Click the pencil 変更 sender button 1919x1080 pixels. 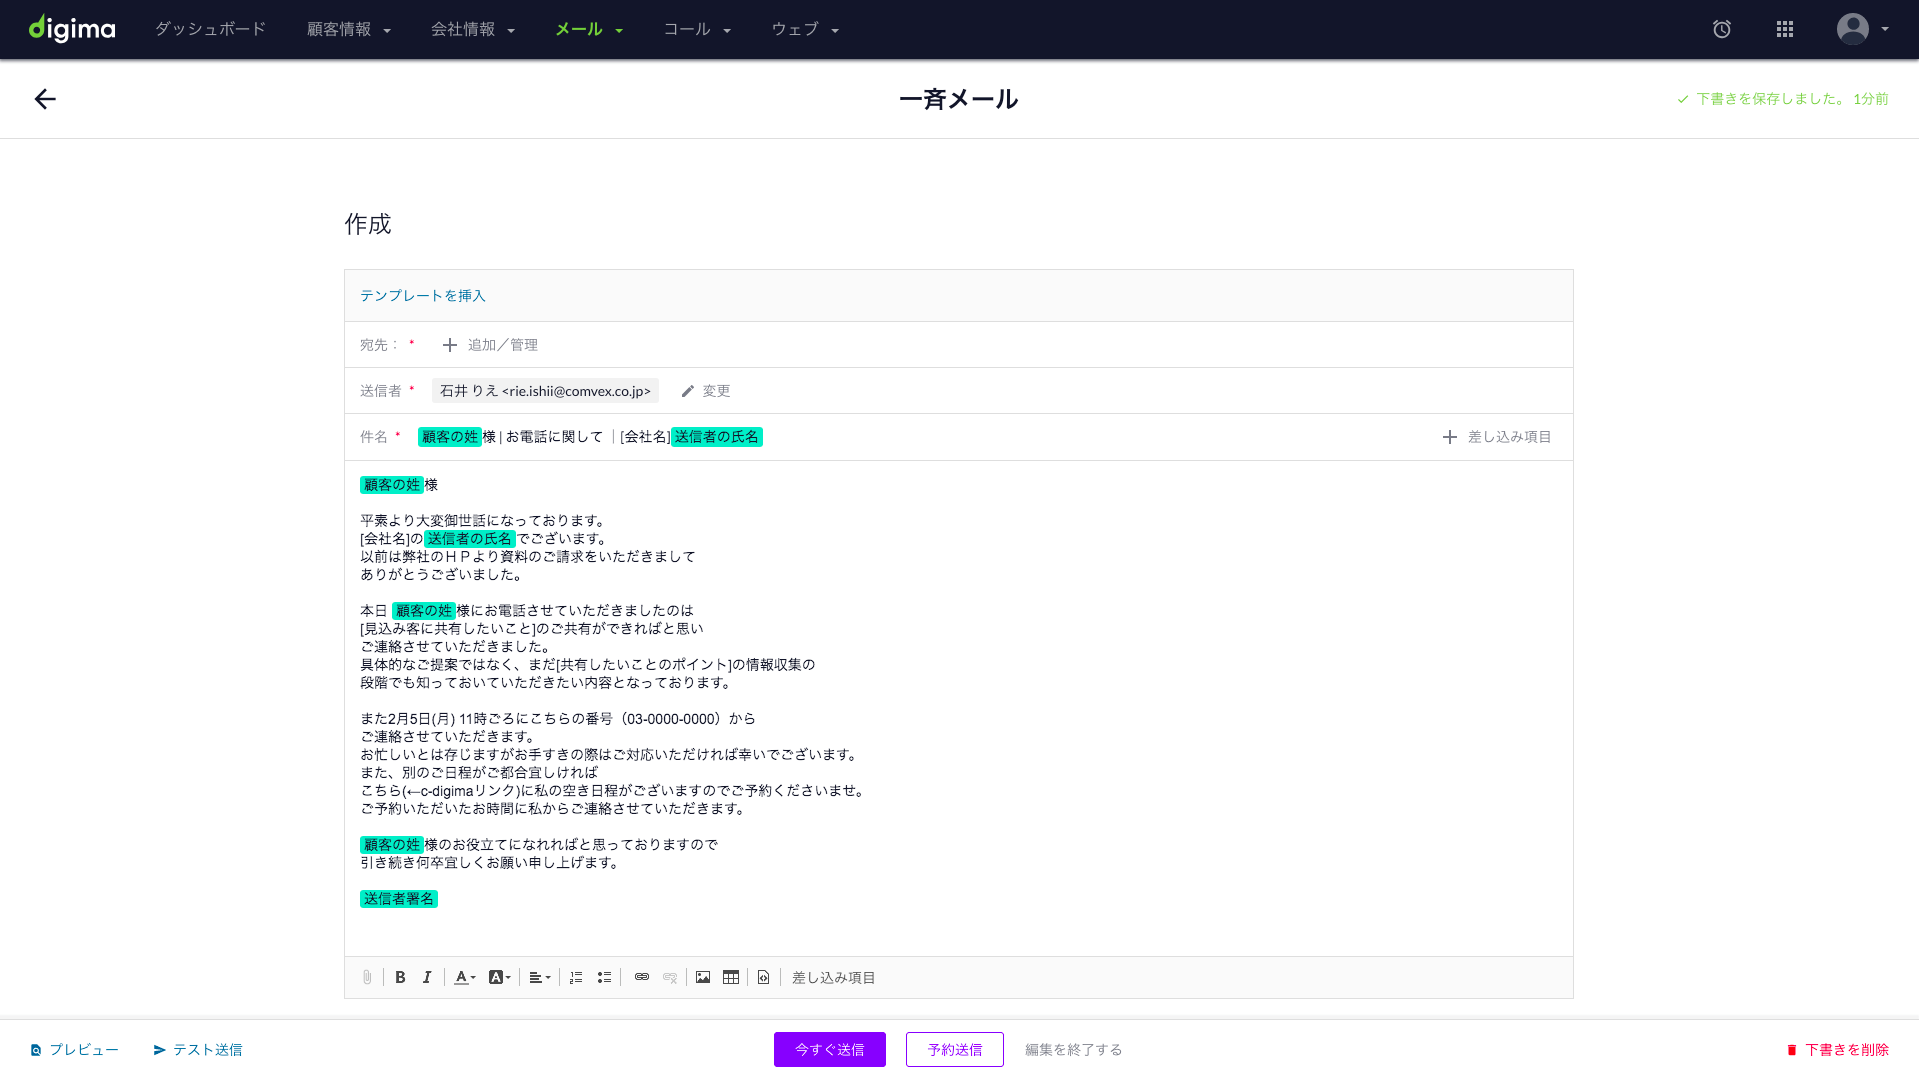tap(706, 391)
